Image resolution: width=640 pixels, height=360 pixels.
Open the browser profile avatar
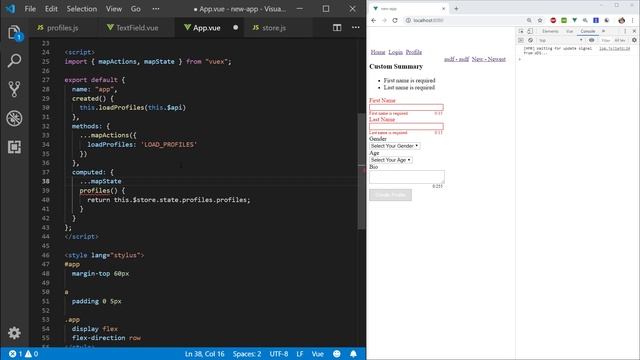[x=621, y=20]
